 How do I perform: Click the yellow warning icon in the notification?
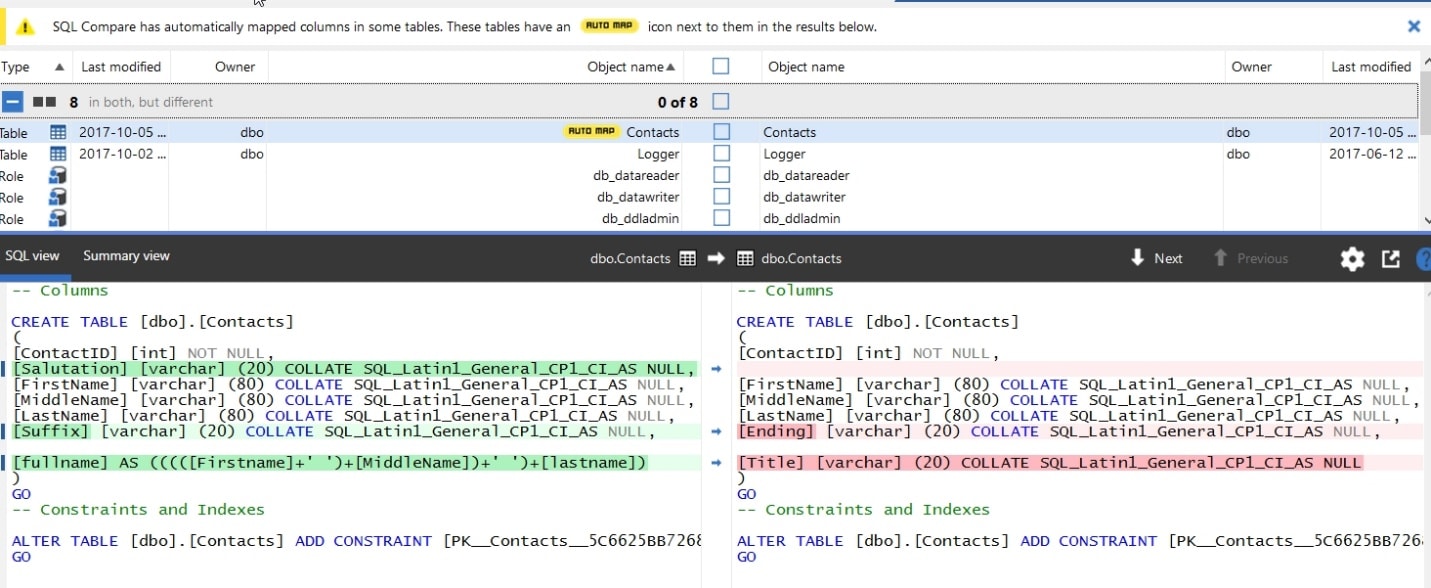tap(26, 27)
